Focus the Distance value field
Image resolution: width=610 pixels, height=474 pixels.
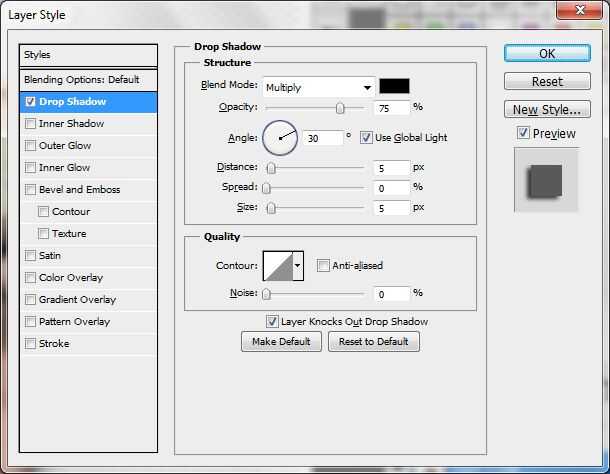392,168
